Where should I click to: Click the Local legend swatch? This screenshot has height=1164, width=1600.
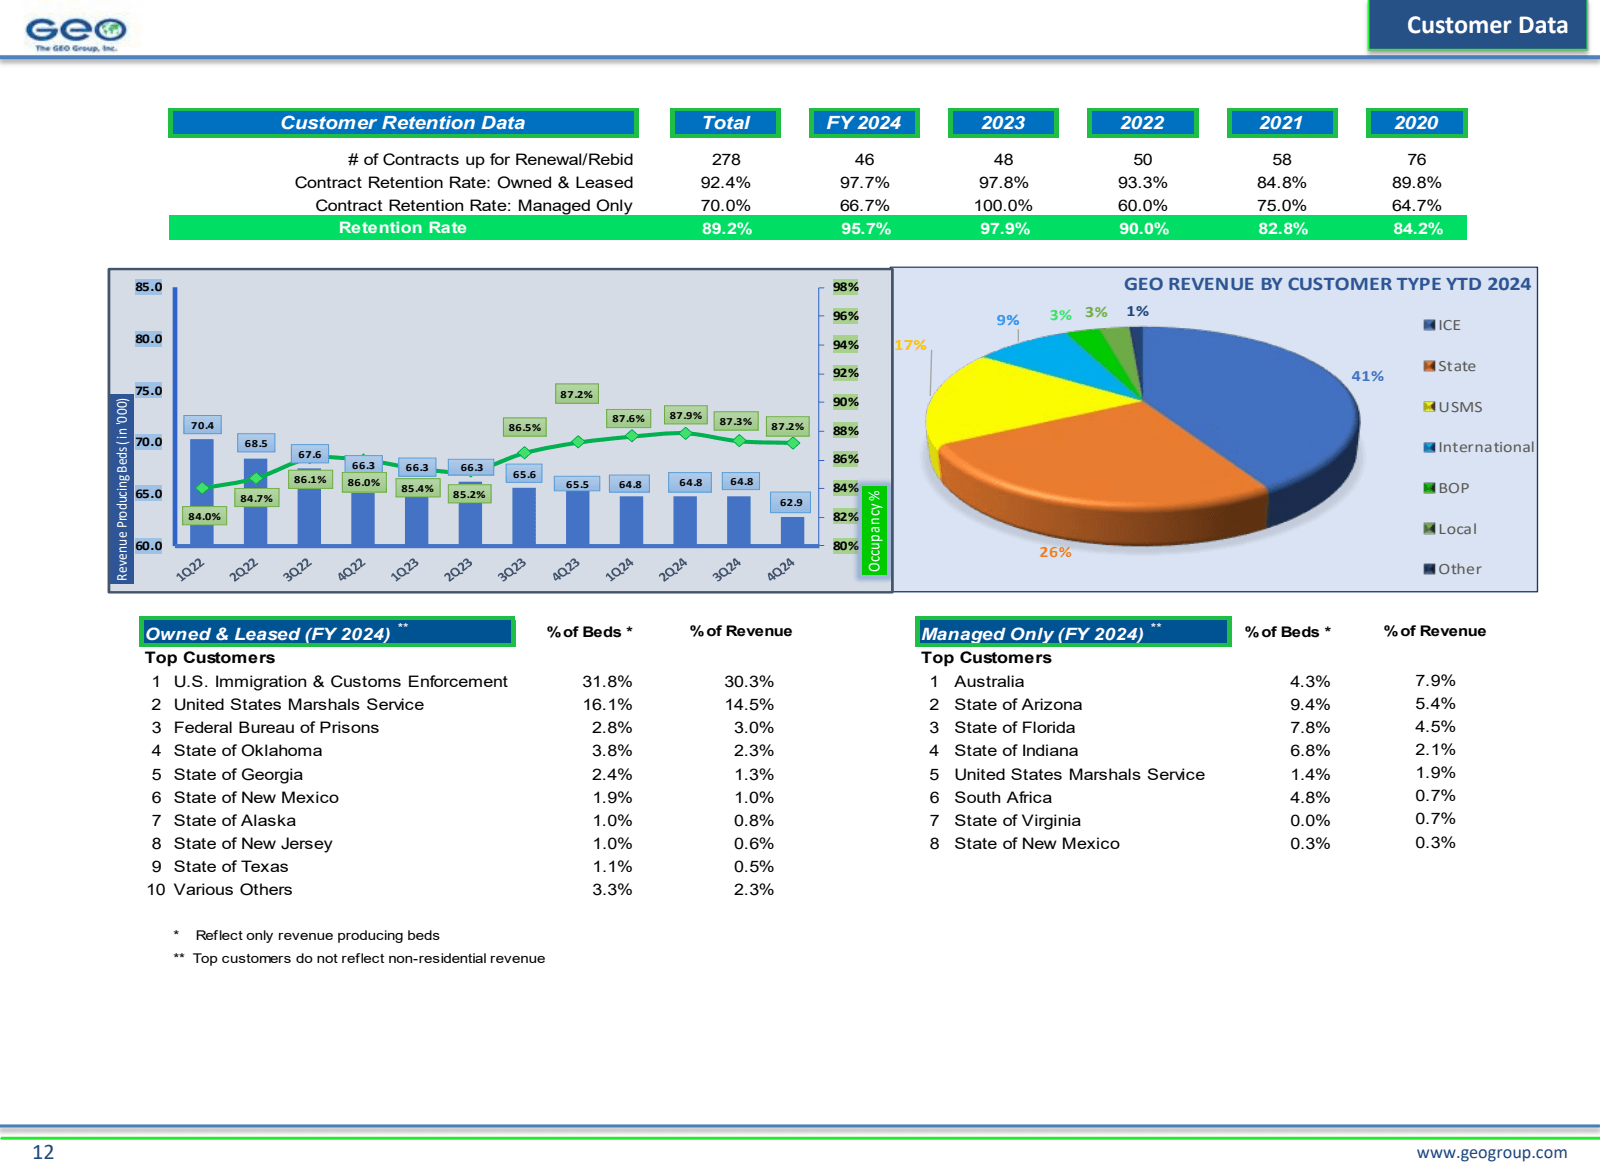pyautogui.click(x=1429, y=528)
